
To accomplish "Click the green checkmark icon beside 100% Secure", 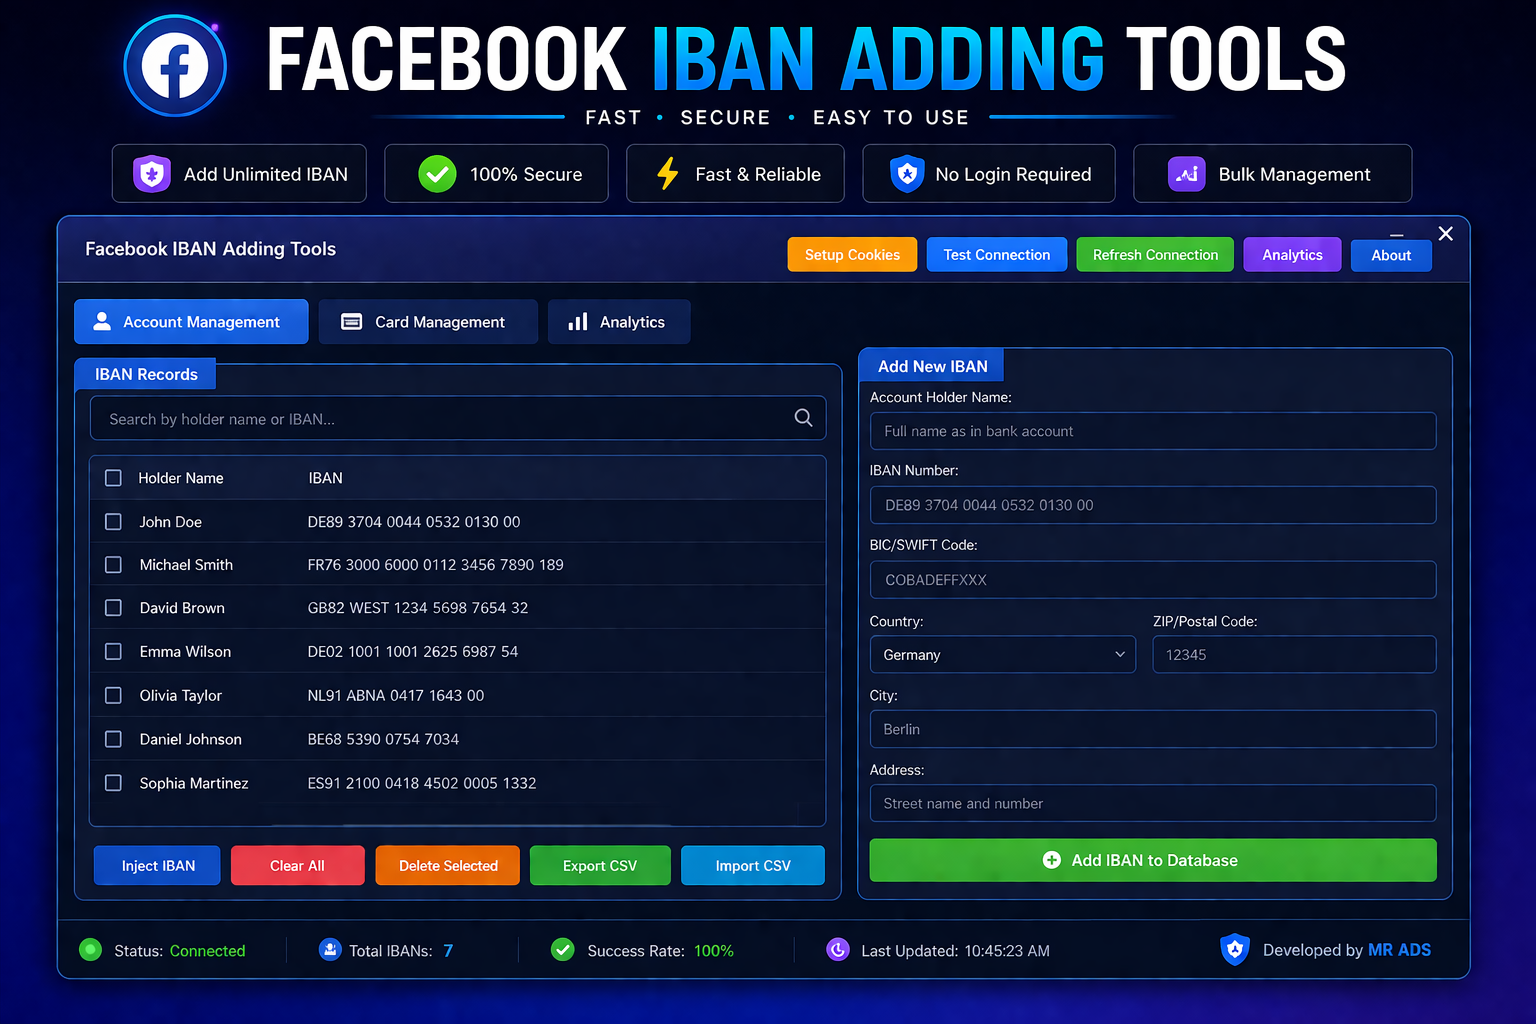I will 437,174.
